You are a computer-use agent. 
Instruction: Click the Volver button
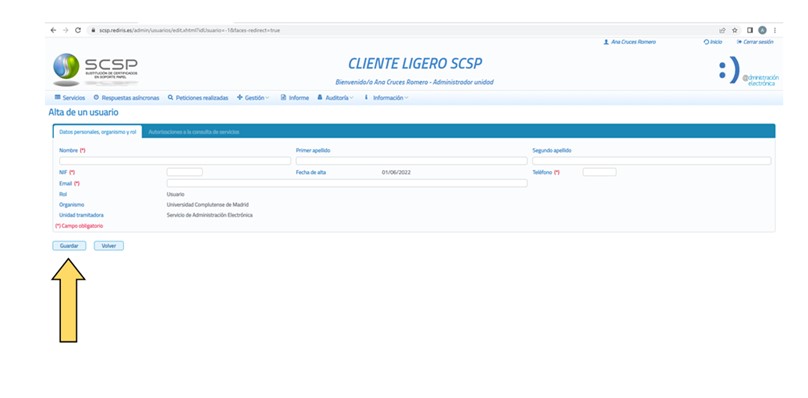tap(109, 246)
